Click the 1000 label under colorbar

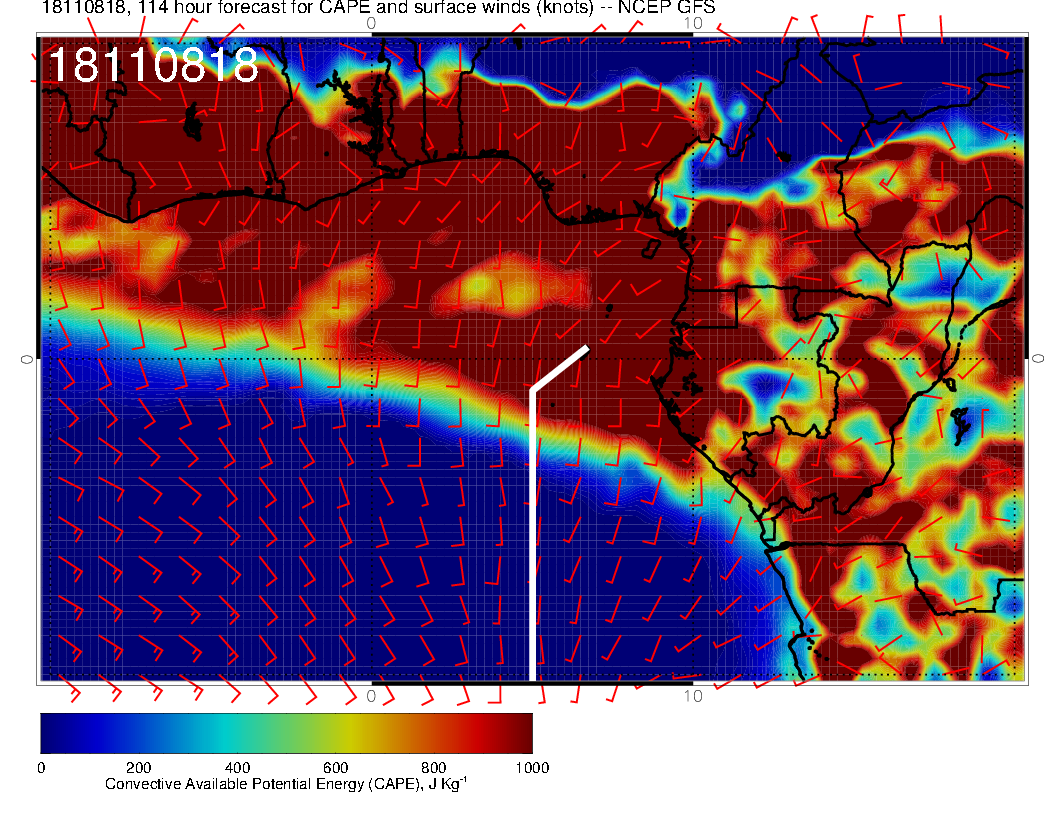coord(531,768)
